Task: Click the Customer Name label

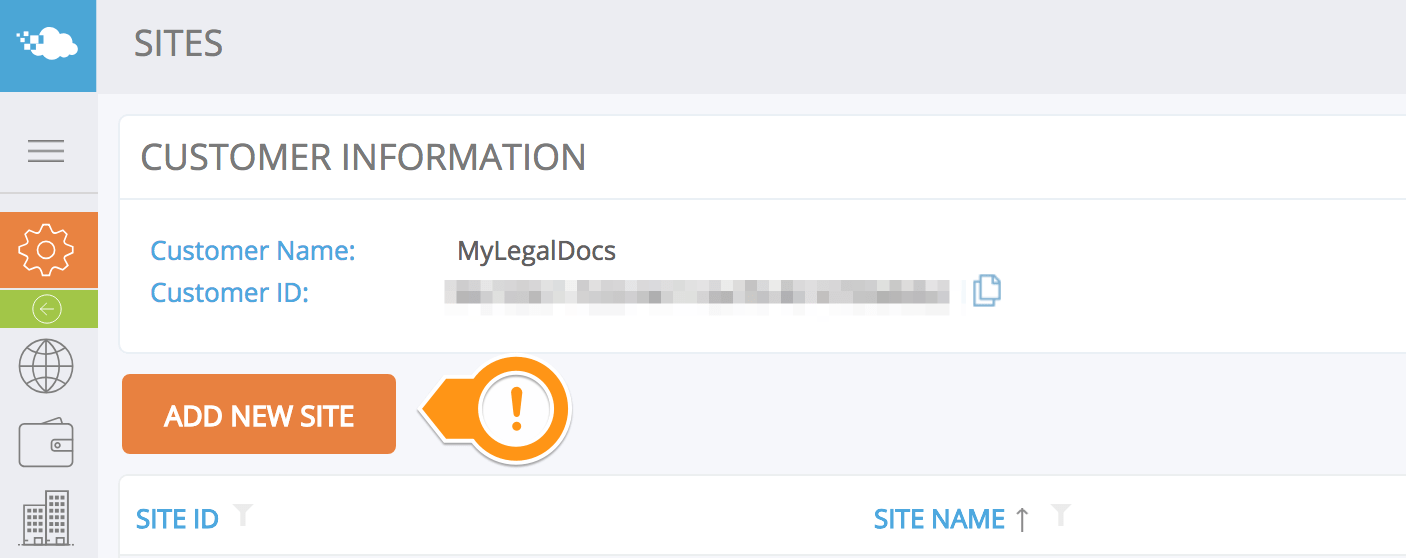Action: pos(253,250)
